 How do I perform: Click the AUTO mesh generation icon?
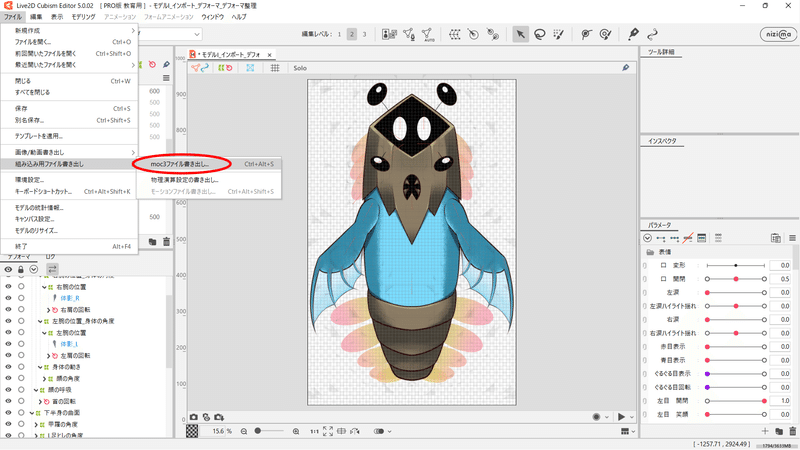point(428,34)
